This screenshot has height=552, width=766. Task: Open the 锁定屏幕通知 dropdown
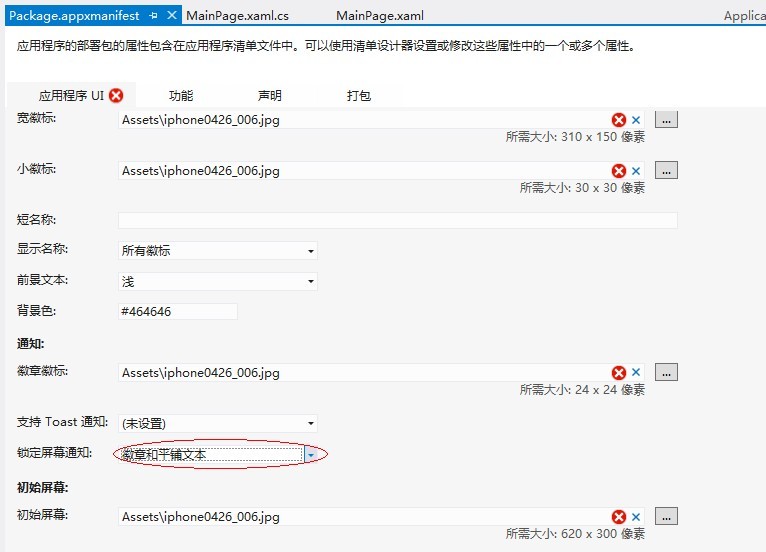(x=311, y=455)
